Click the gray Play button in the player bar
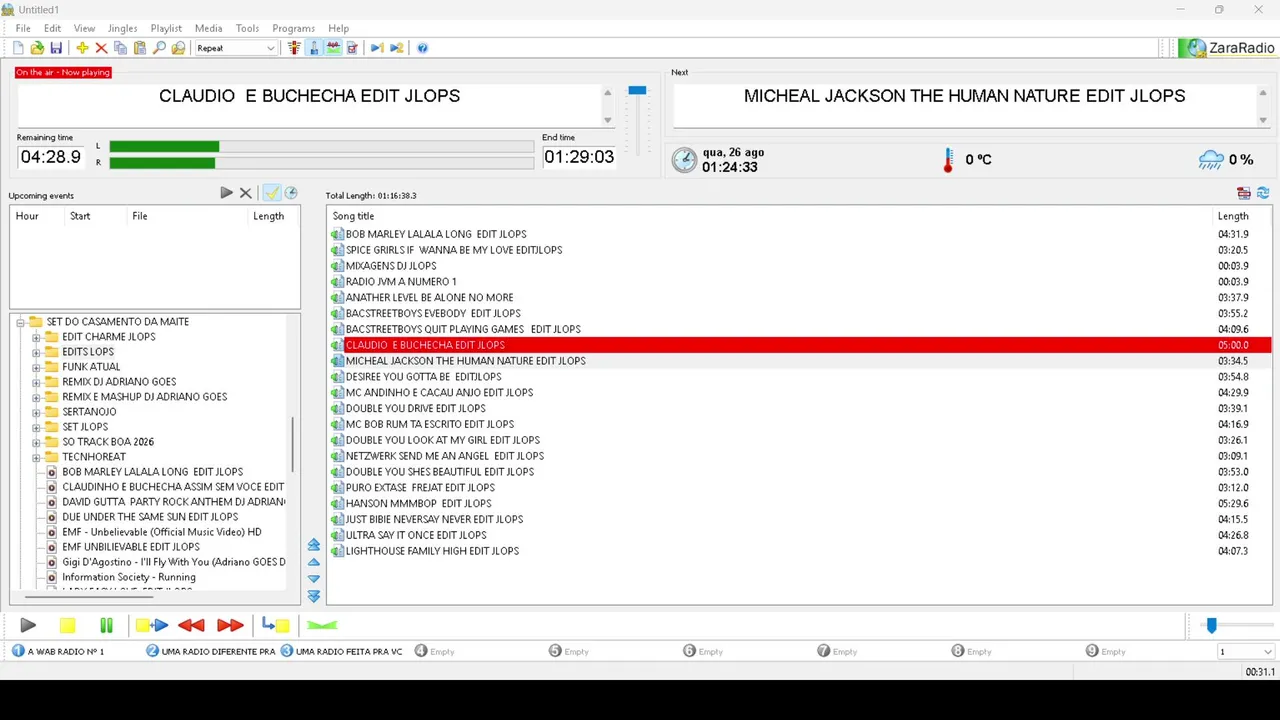Screen dimensions: 1280x720 point(28,625)
